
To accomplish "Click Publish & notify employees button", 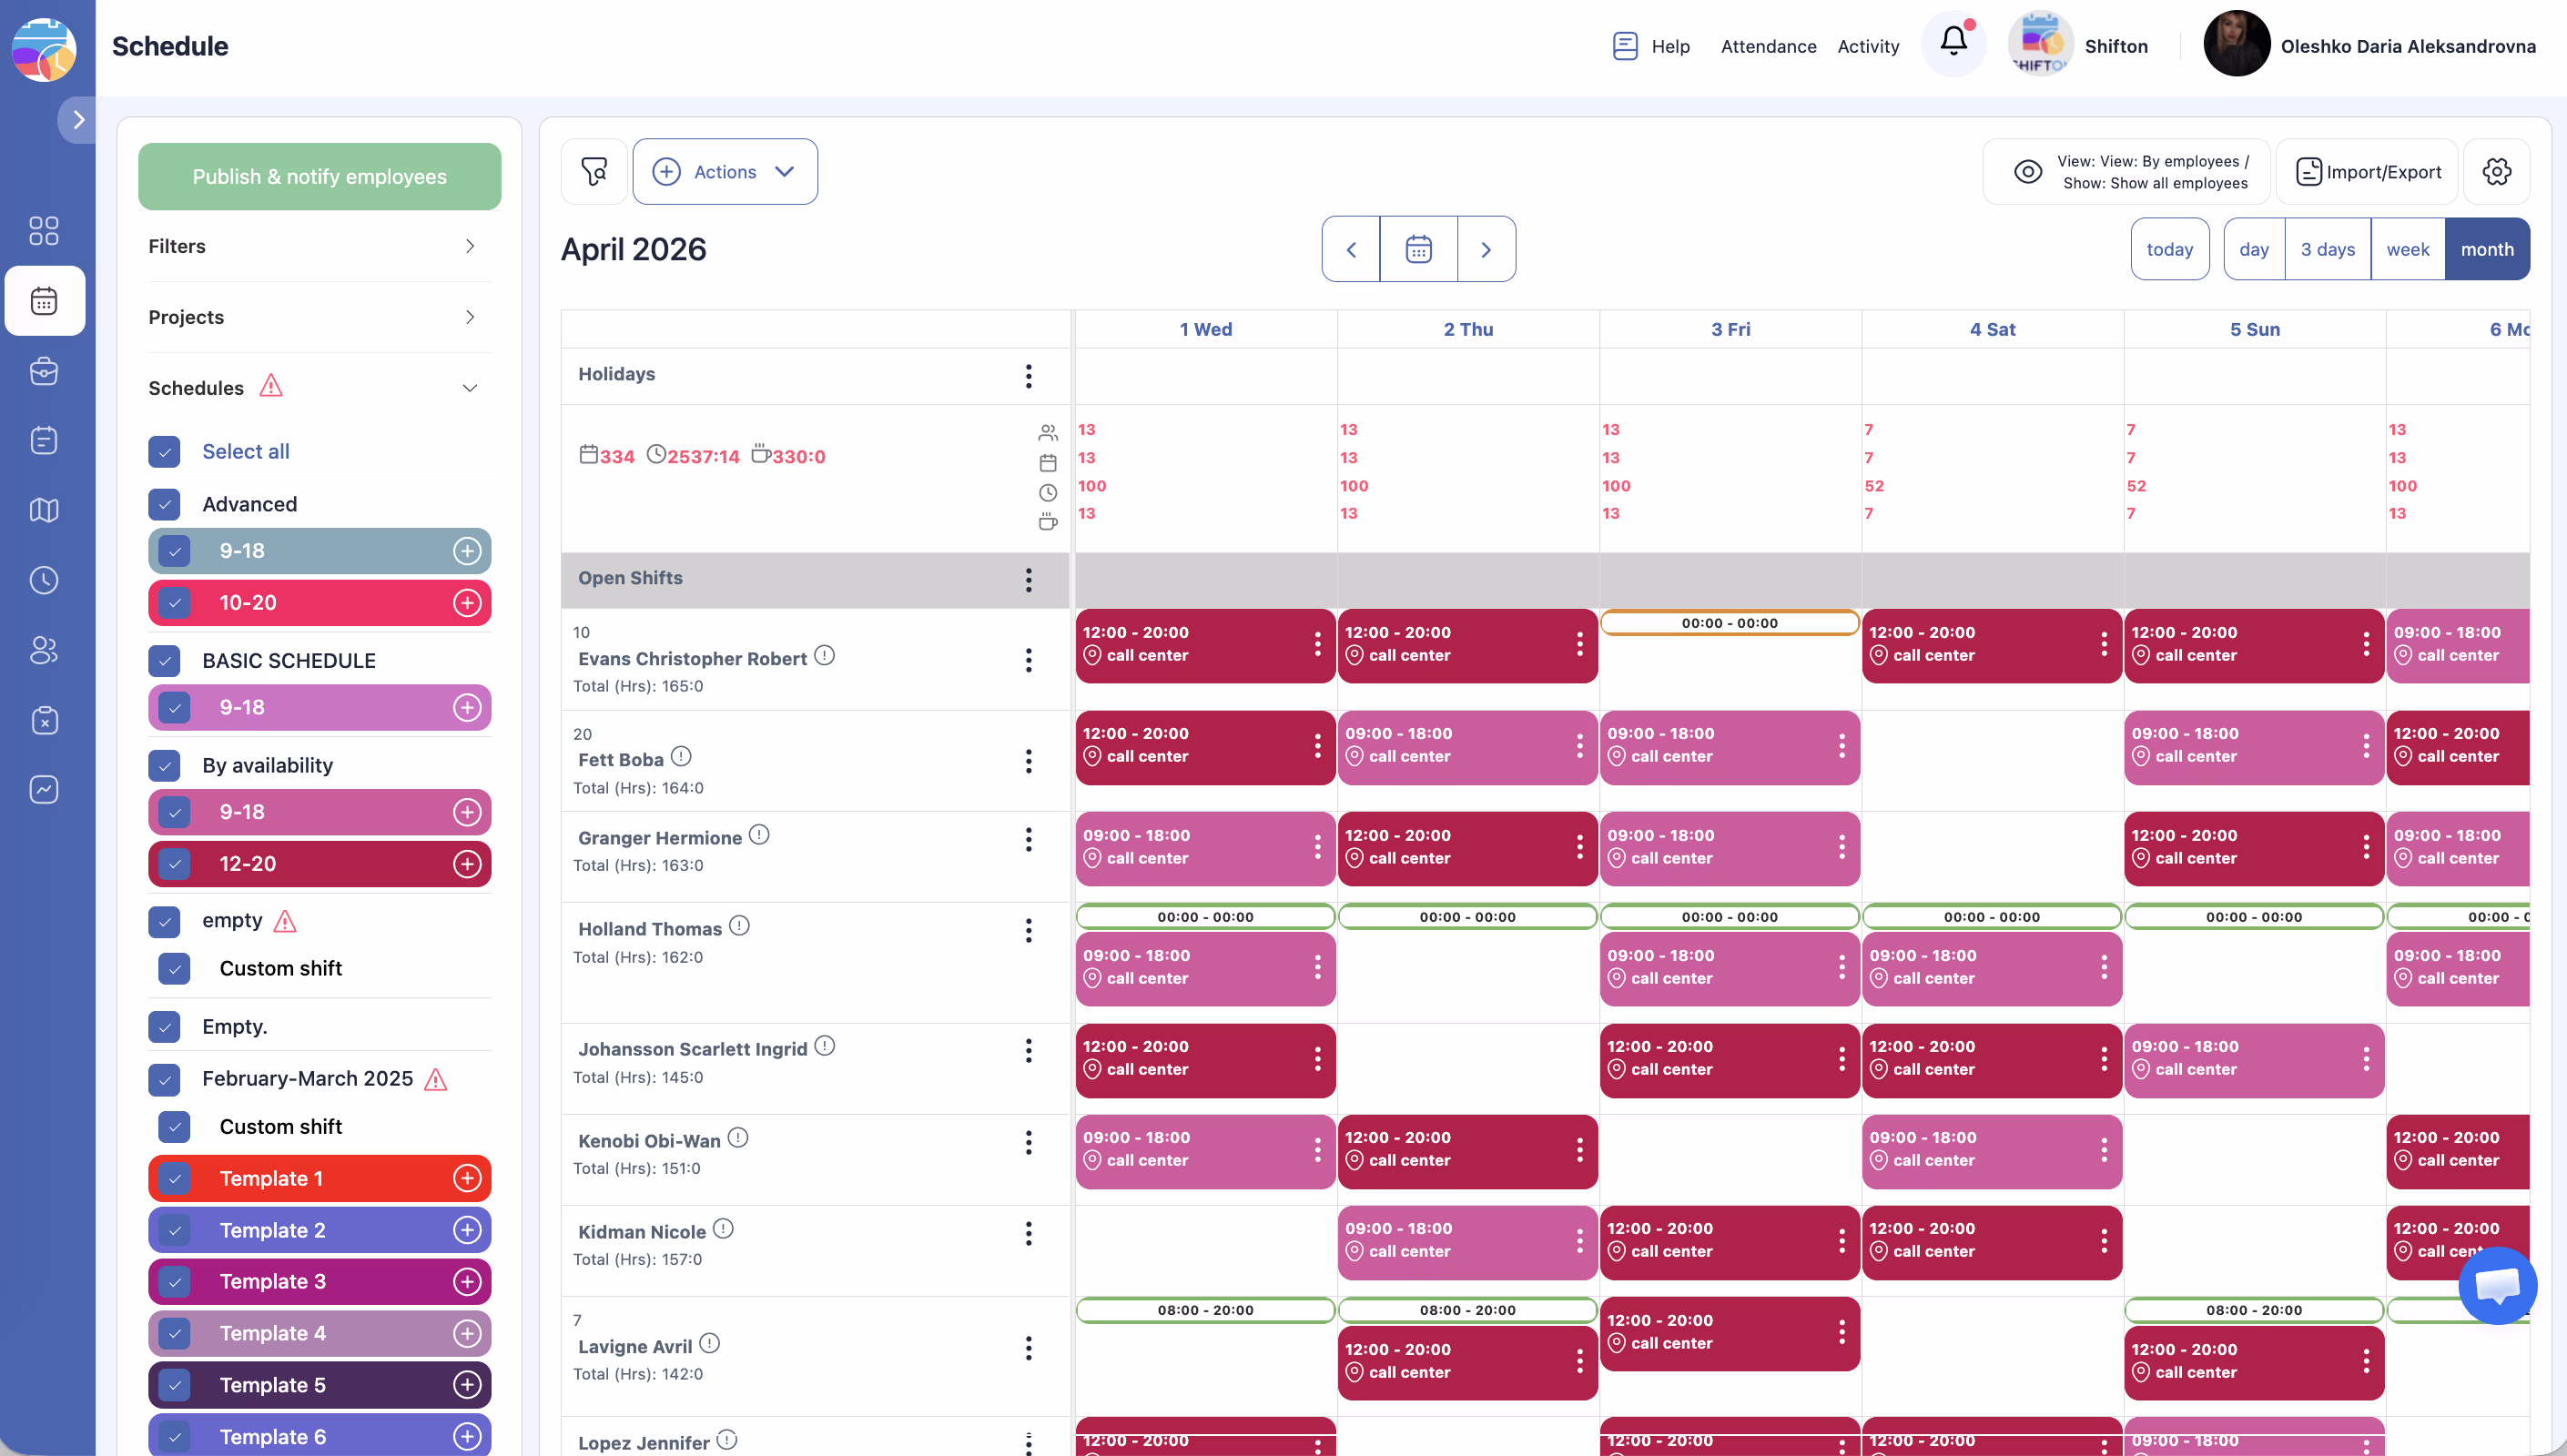I will coord(319,177).
